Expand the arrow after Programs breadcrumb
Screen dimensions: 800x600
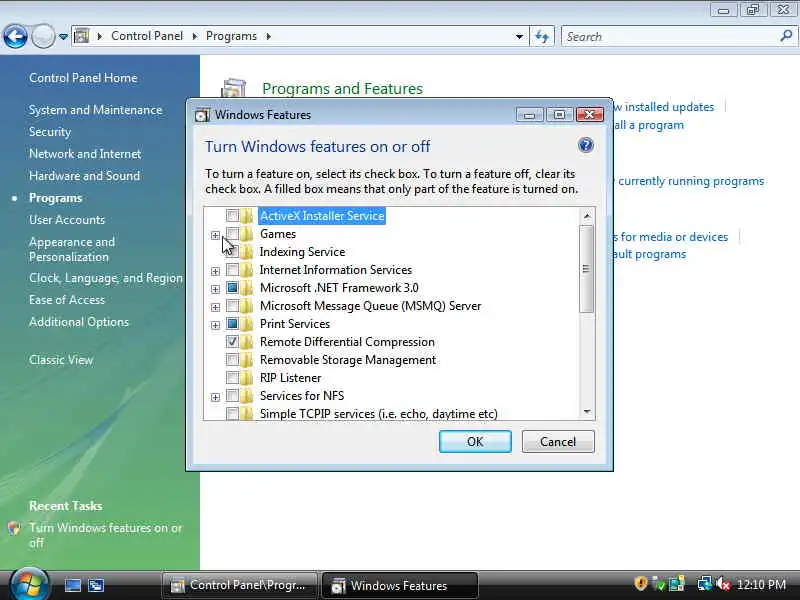pos(268,36)
